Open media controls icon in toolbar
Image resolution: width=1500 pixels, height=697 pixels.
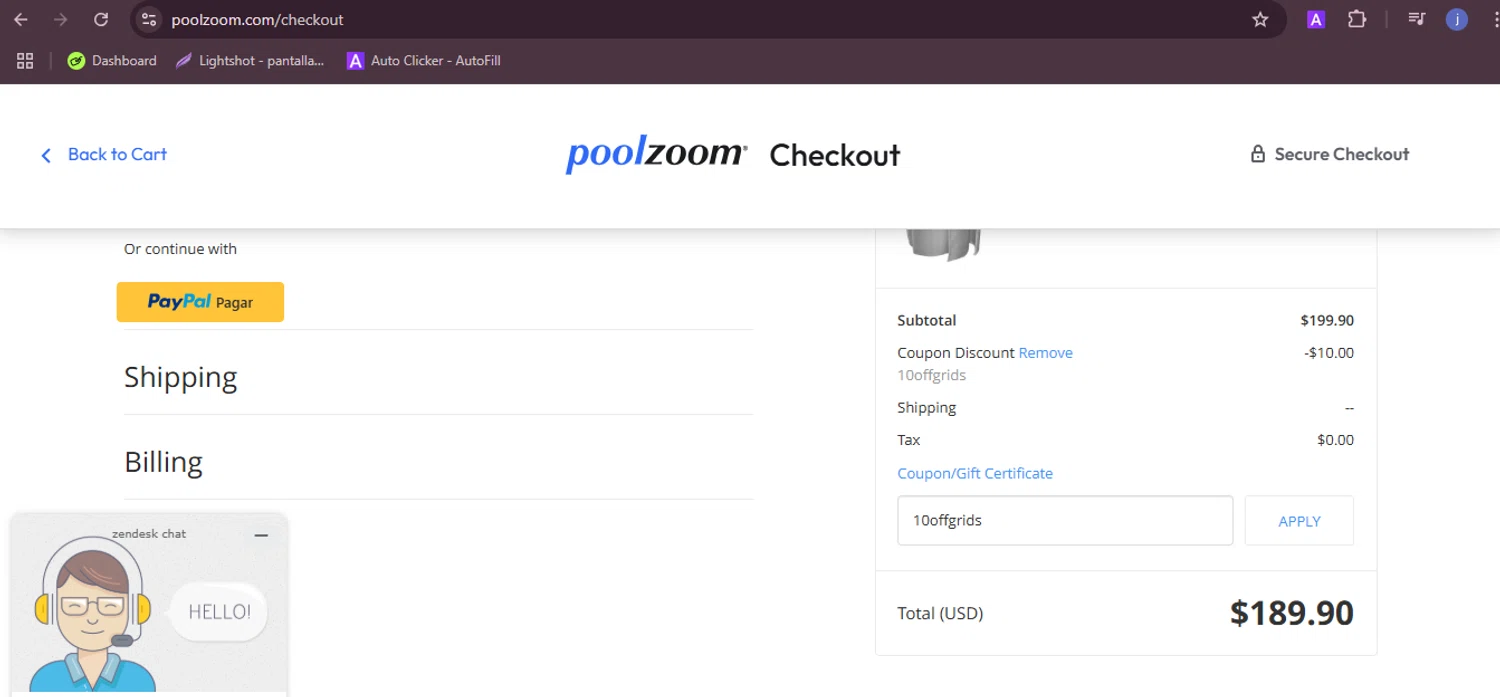point(1416,19)
